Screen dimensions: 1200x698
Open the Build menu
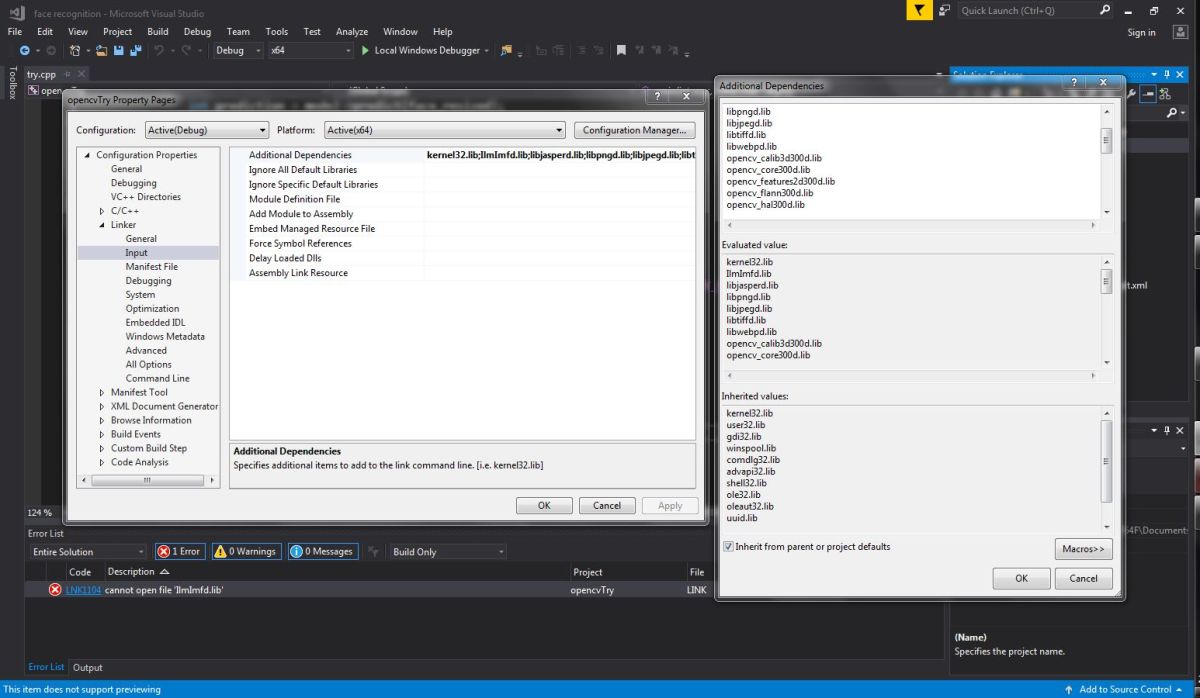(x=158, y=32)
